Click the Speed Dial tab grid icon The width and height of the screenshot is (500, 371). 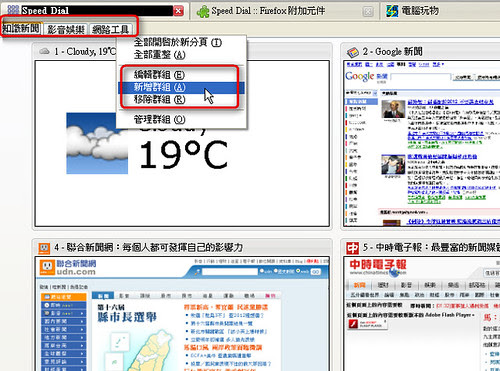click(x=13, y=10)
